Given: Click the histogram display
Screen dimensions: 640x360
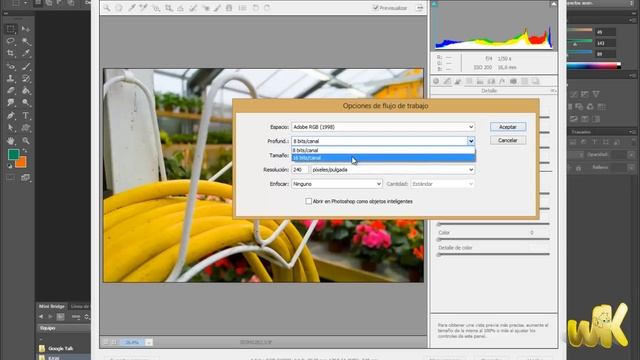Looking at the screenshot, I should coord(494,26).
